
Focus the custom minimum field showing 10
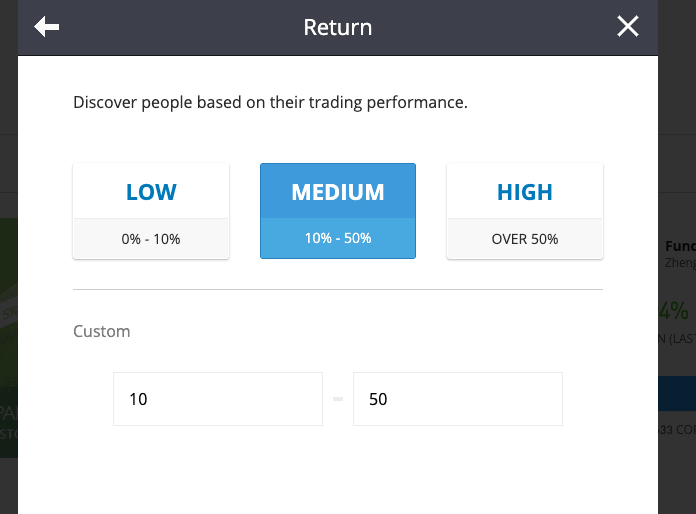tap(217, 399)
